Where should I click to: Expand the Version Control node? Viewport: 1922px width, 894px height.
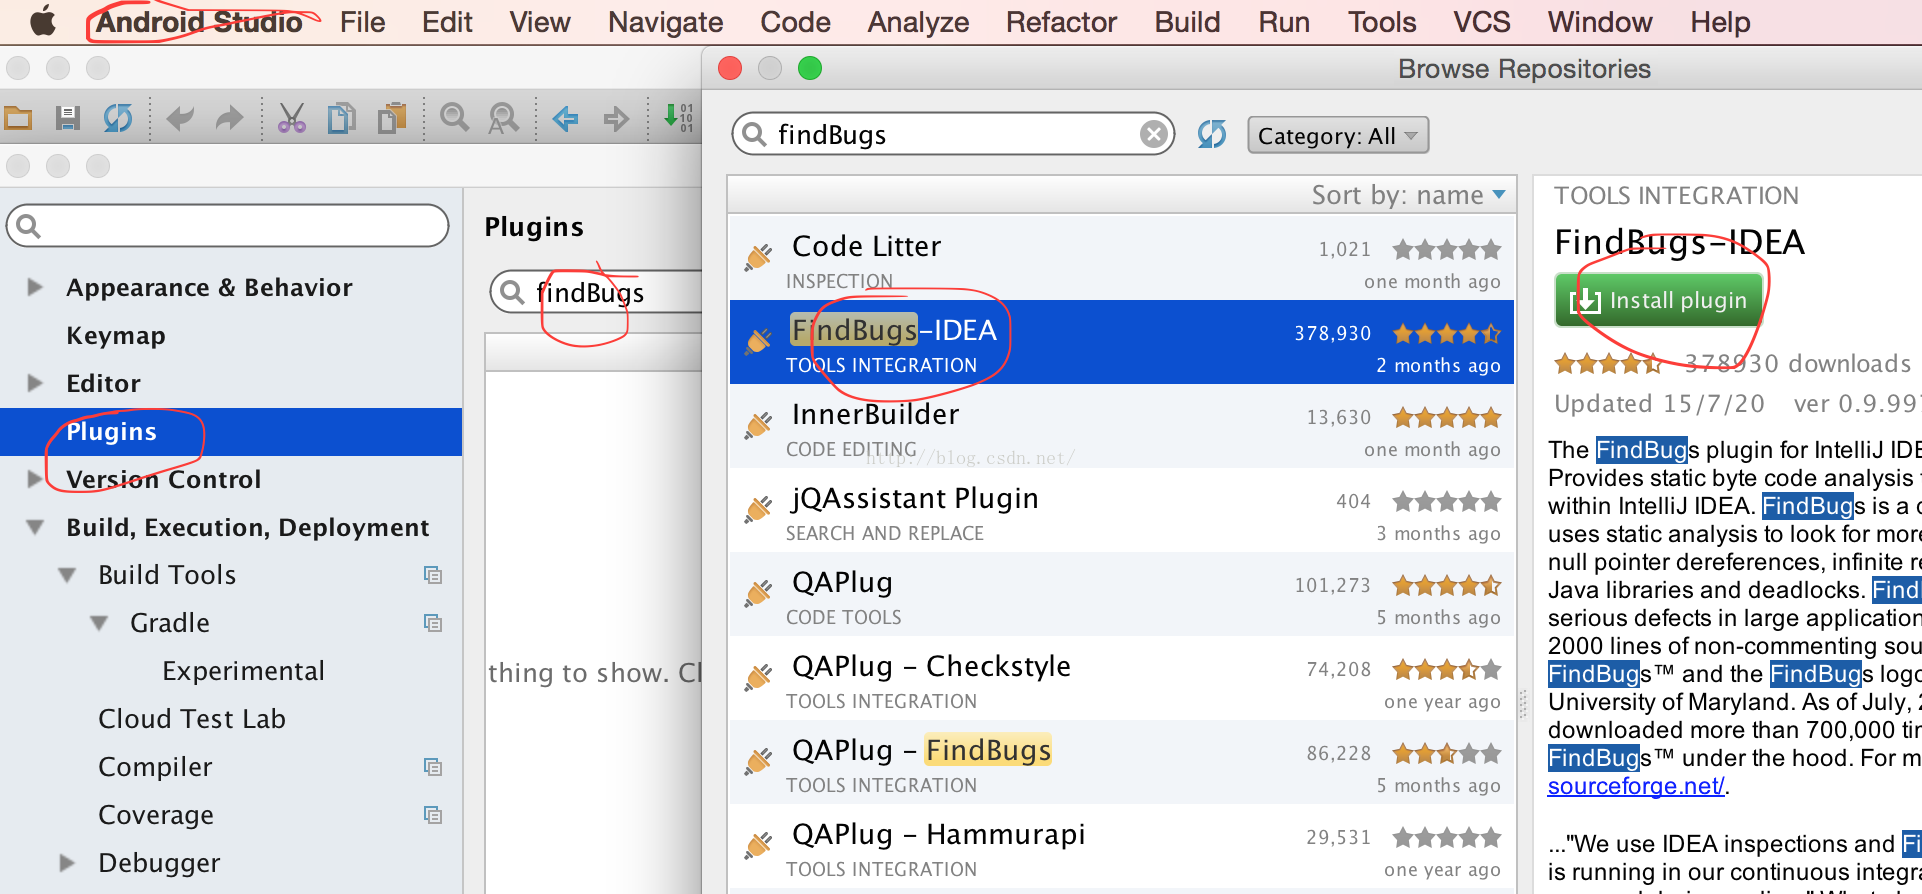pyautogui.click(x=35, y=479)
